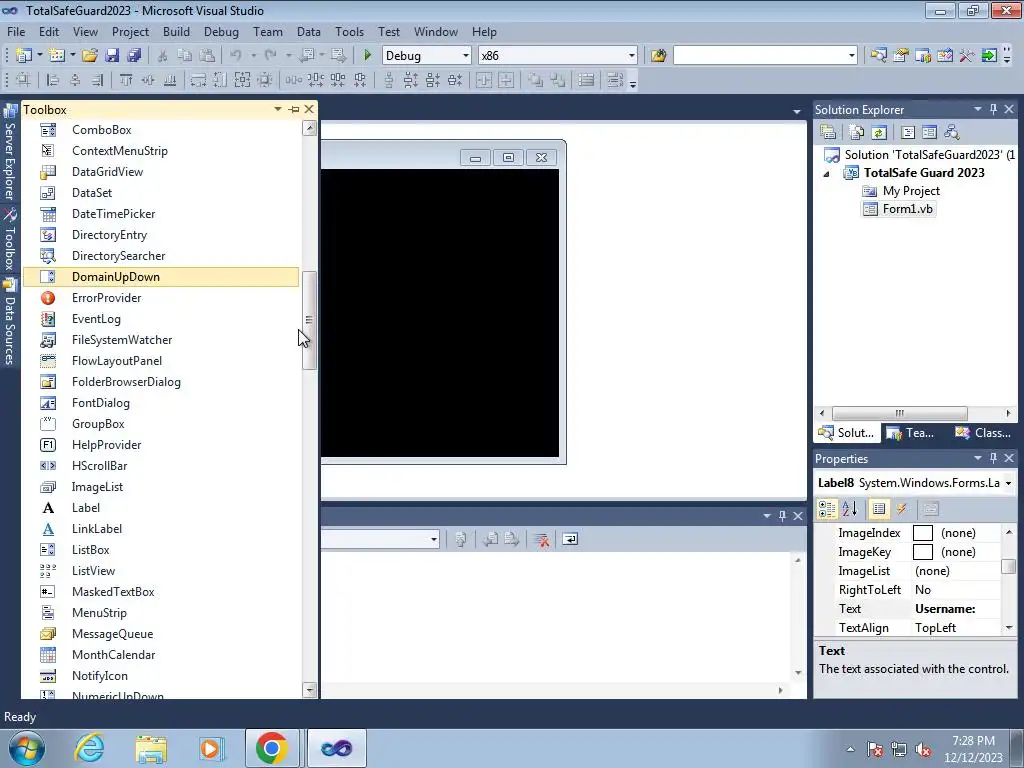Click the clock showing 7:28 PM

point(973,741)
